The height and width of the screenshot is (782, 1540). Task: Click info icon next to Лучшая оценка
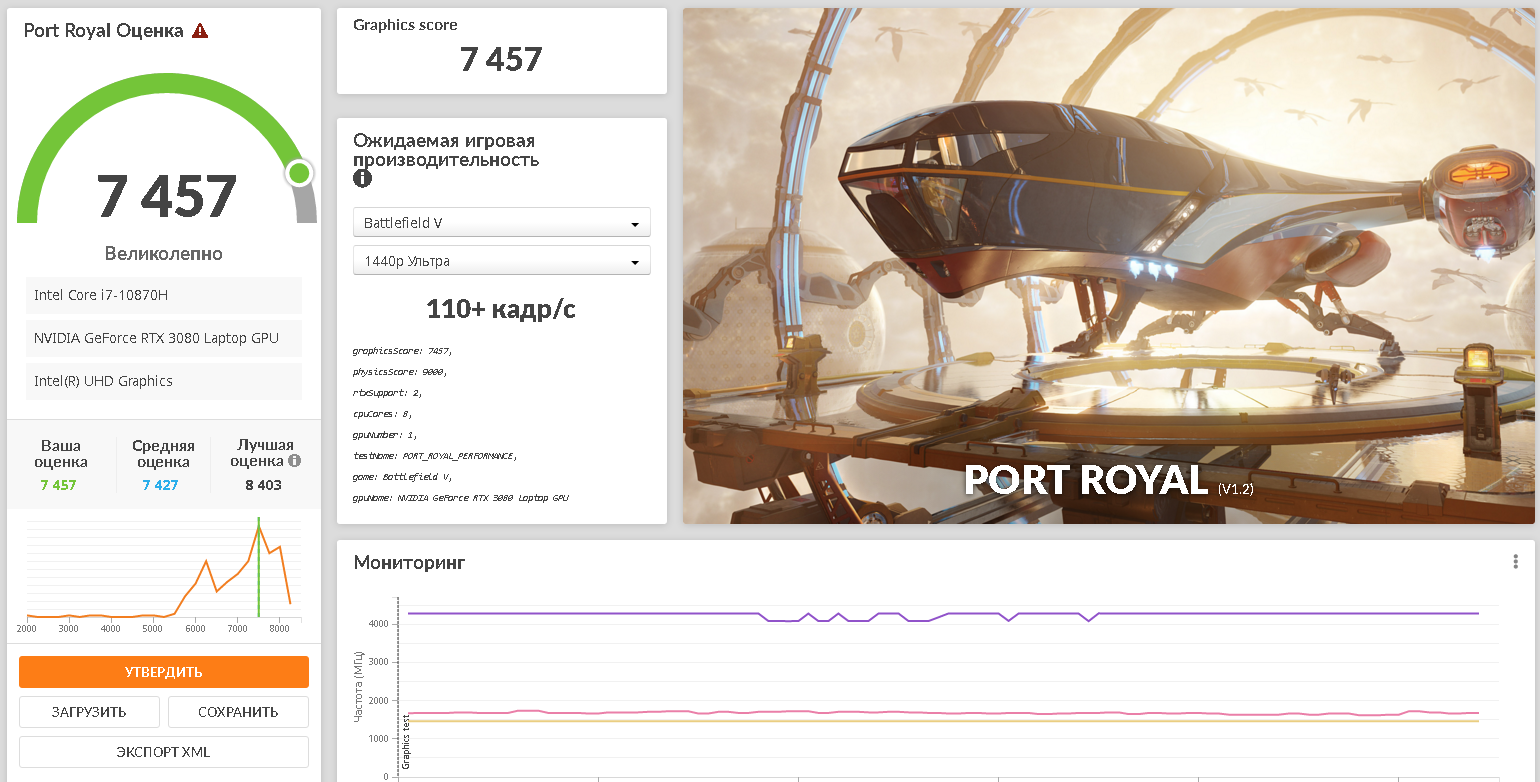click(x=294, y=461)
